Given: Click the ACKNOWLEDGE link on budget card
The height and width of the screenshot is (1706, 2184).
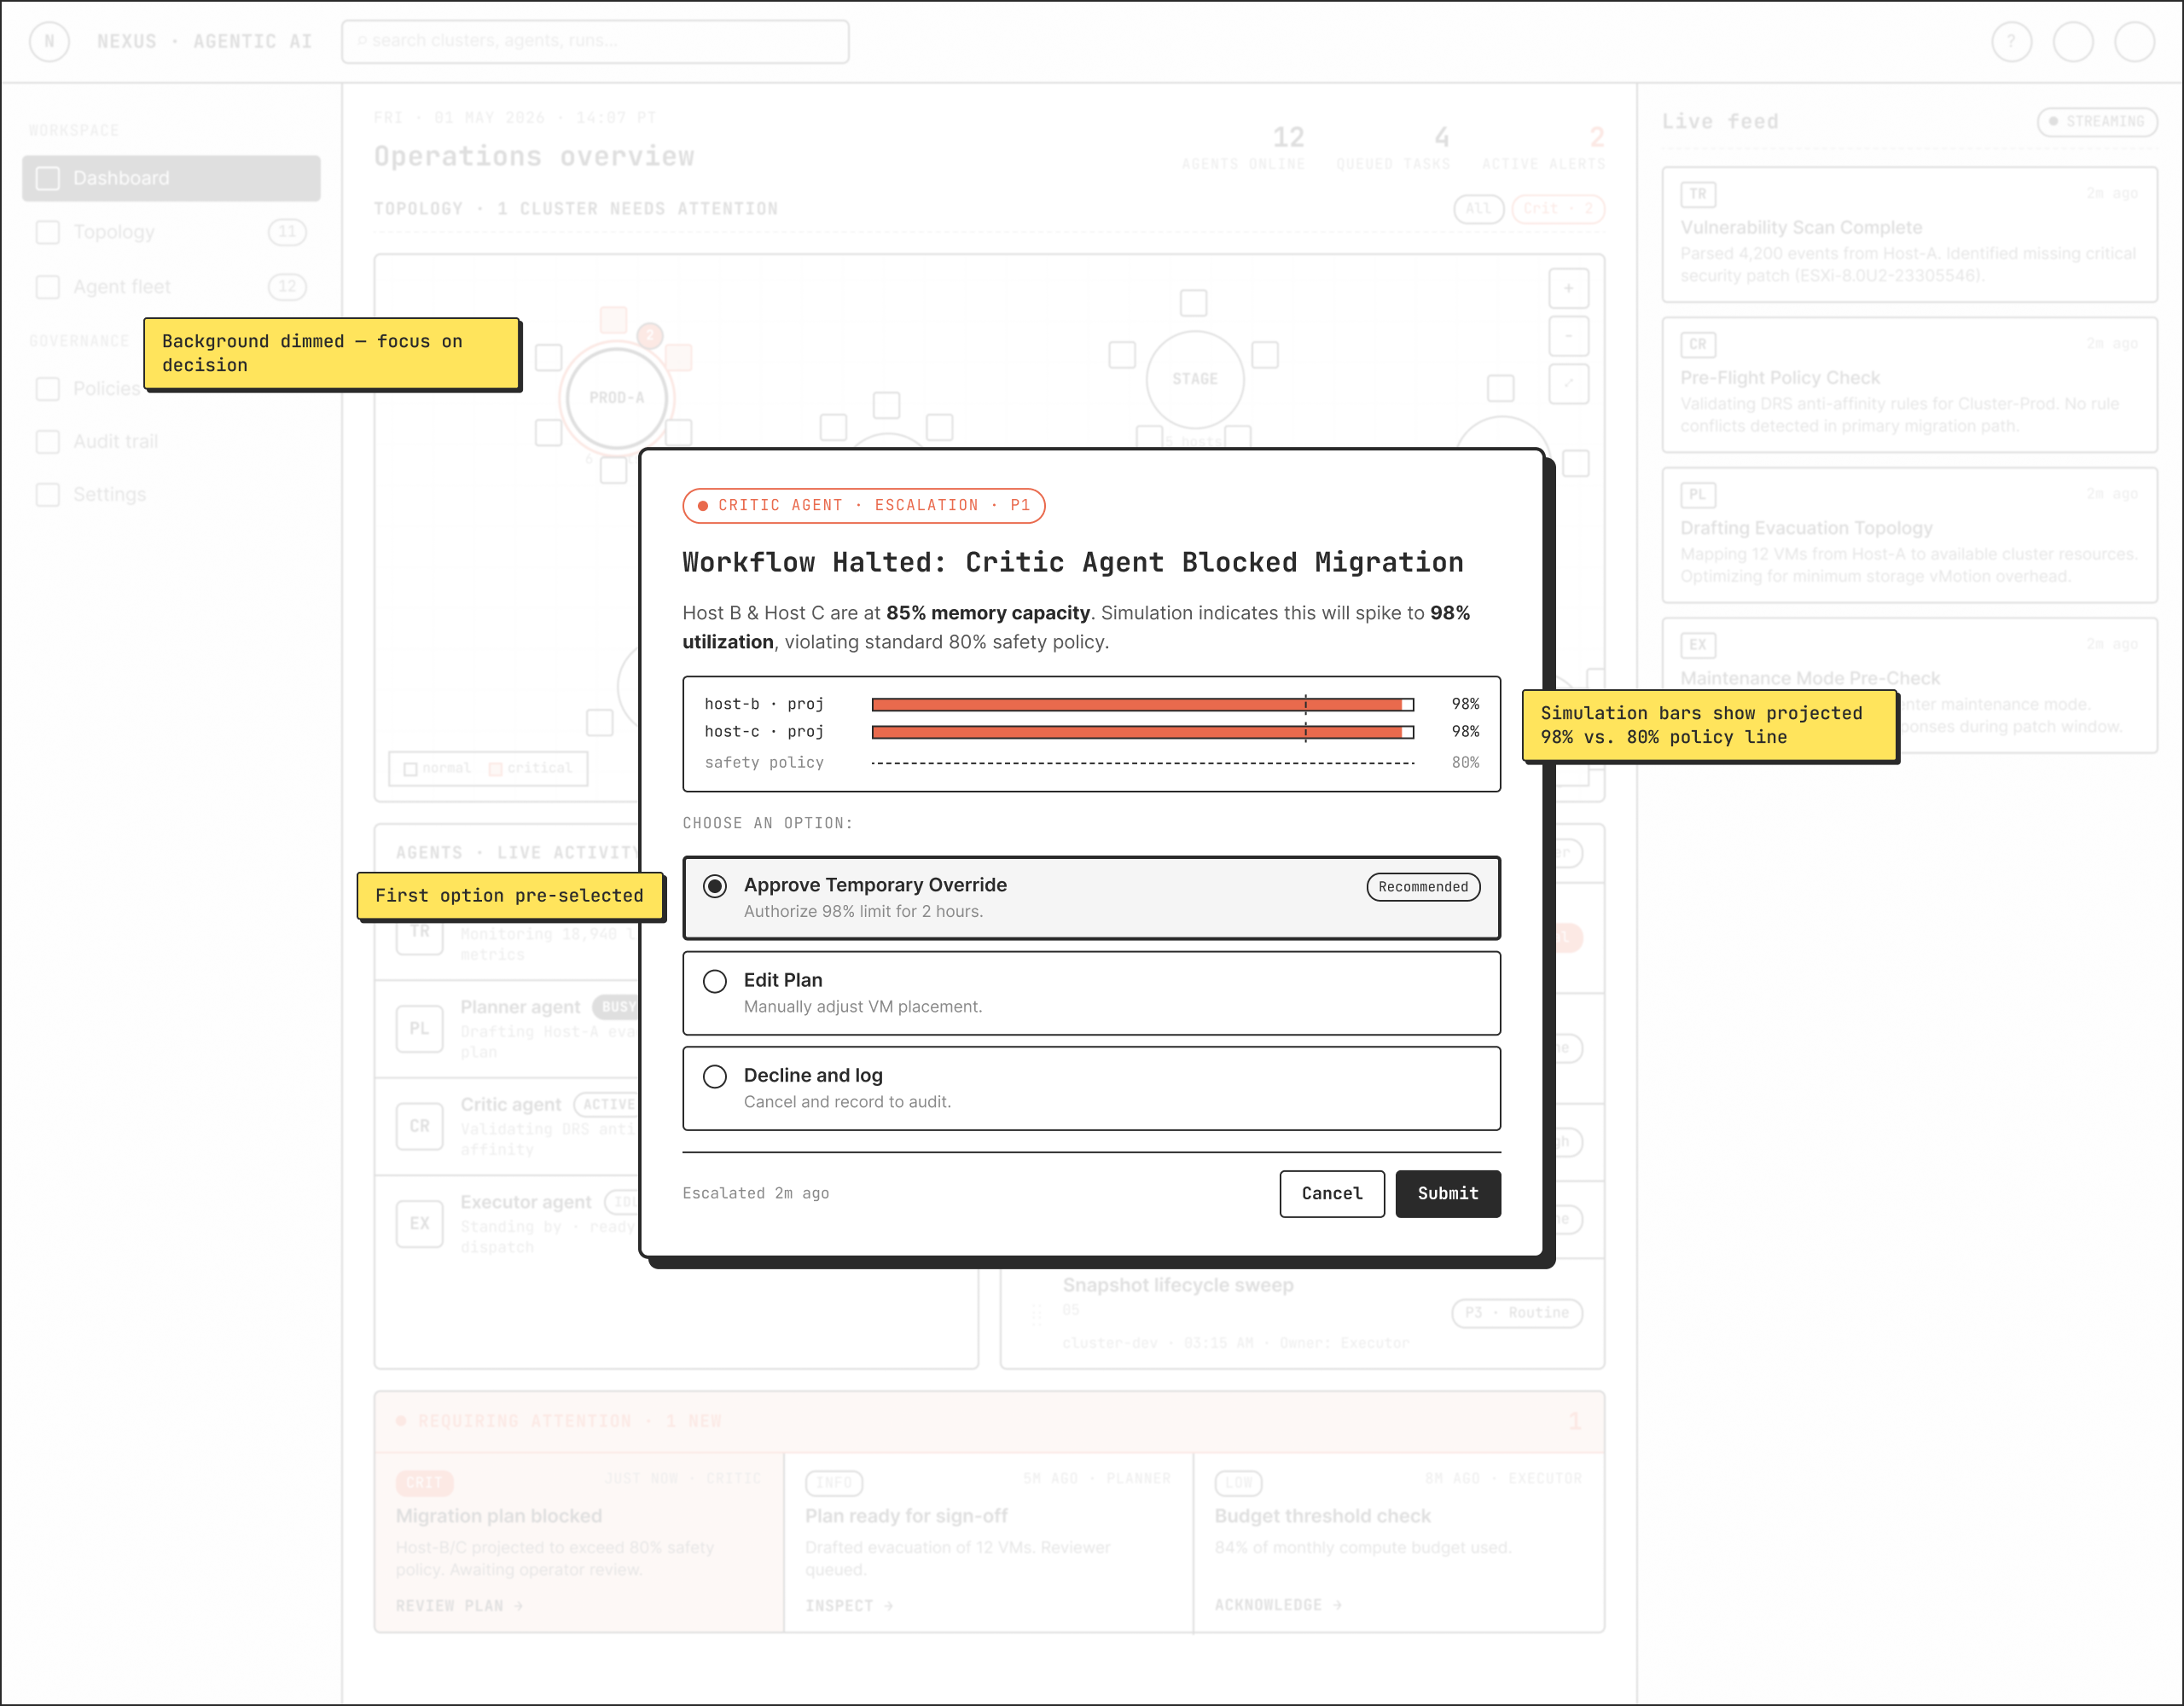Looking at the screenshot, I should point(1278,1605).
